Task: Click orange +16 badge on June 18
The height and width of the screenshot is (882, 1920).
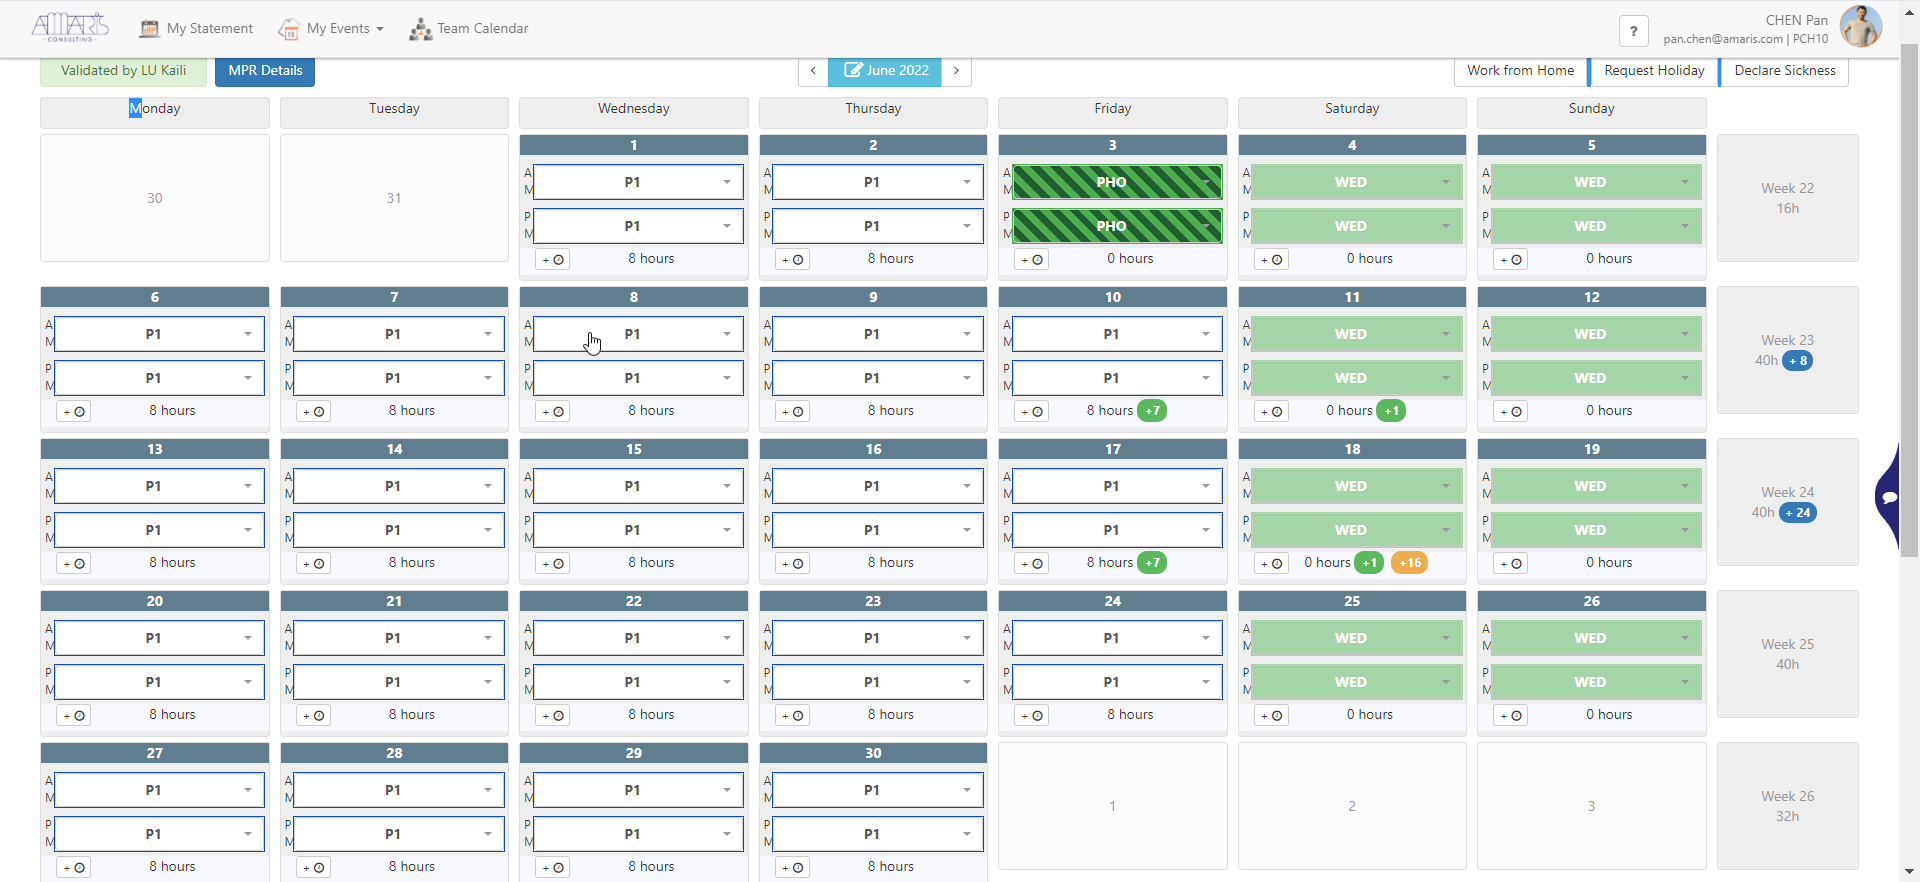Action: [1410, 563]
